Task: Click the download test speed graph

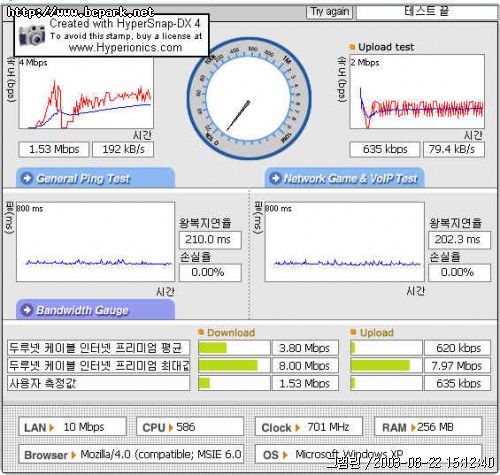Action: pos(86,92)
